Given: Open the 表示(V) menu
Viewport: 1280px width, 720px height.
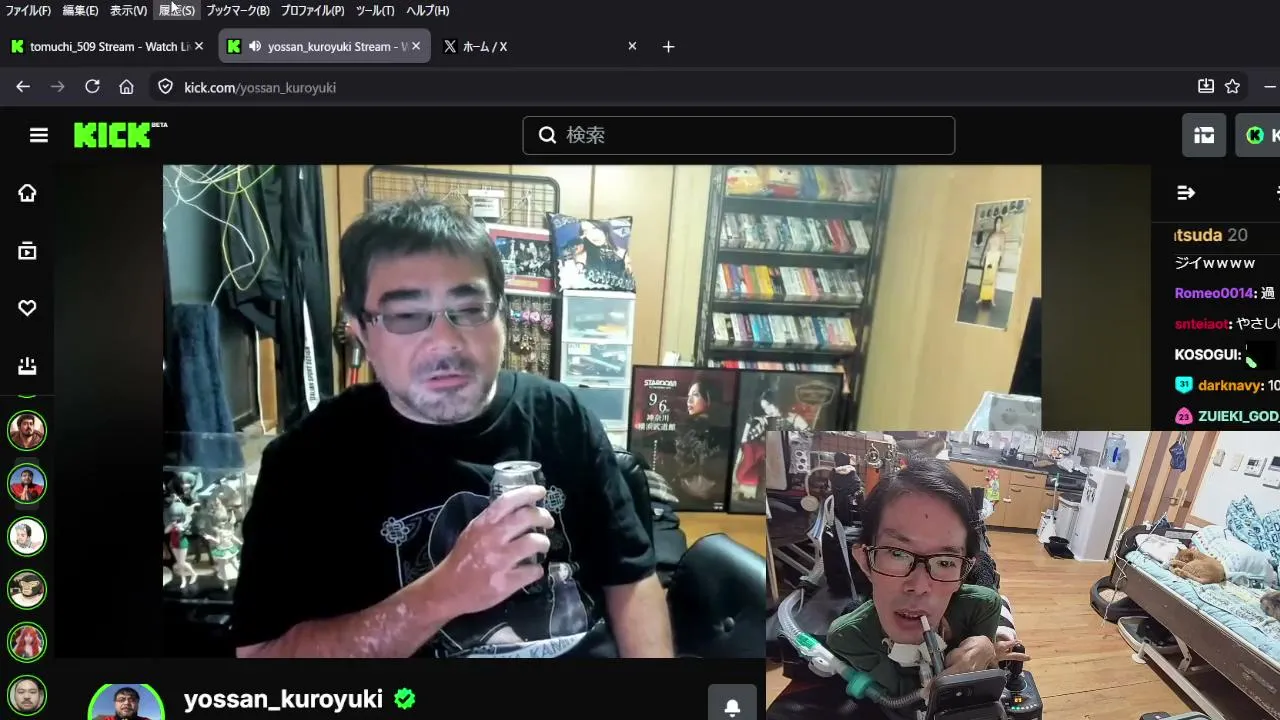Looking at the screenshot, I should coord(128,10).
